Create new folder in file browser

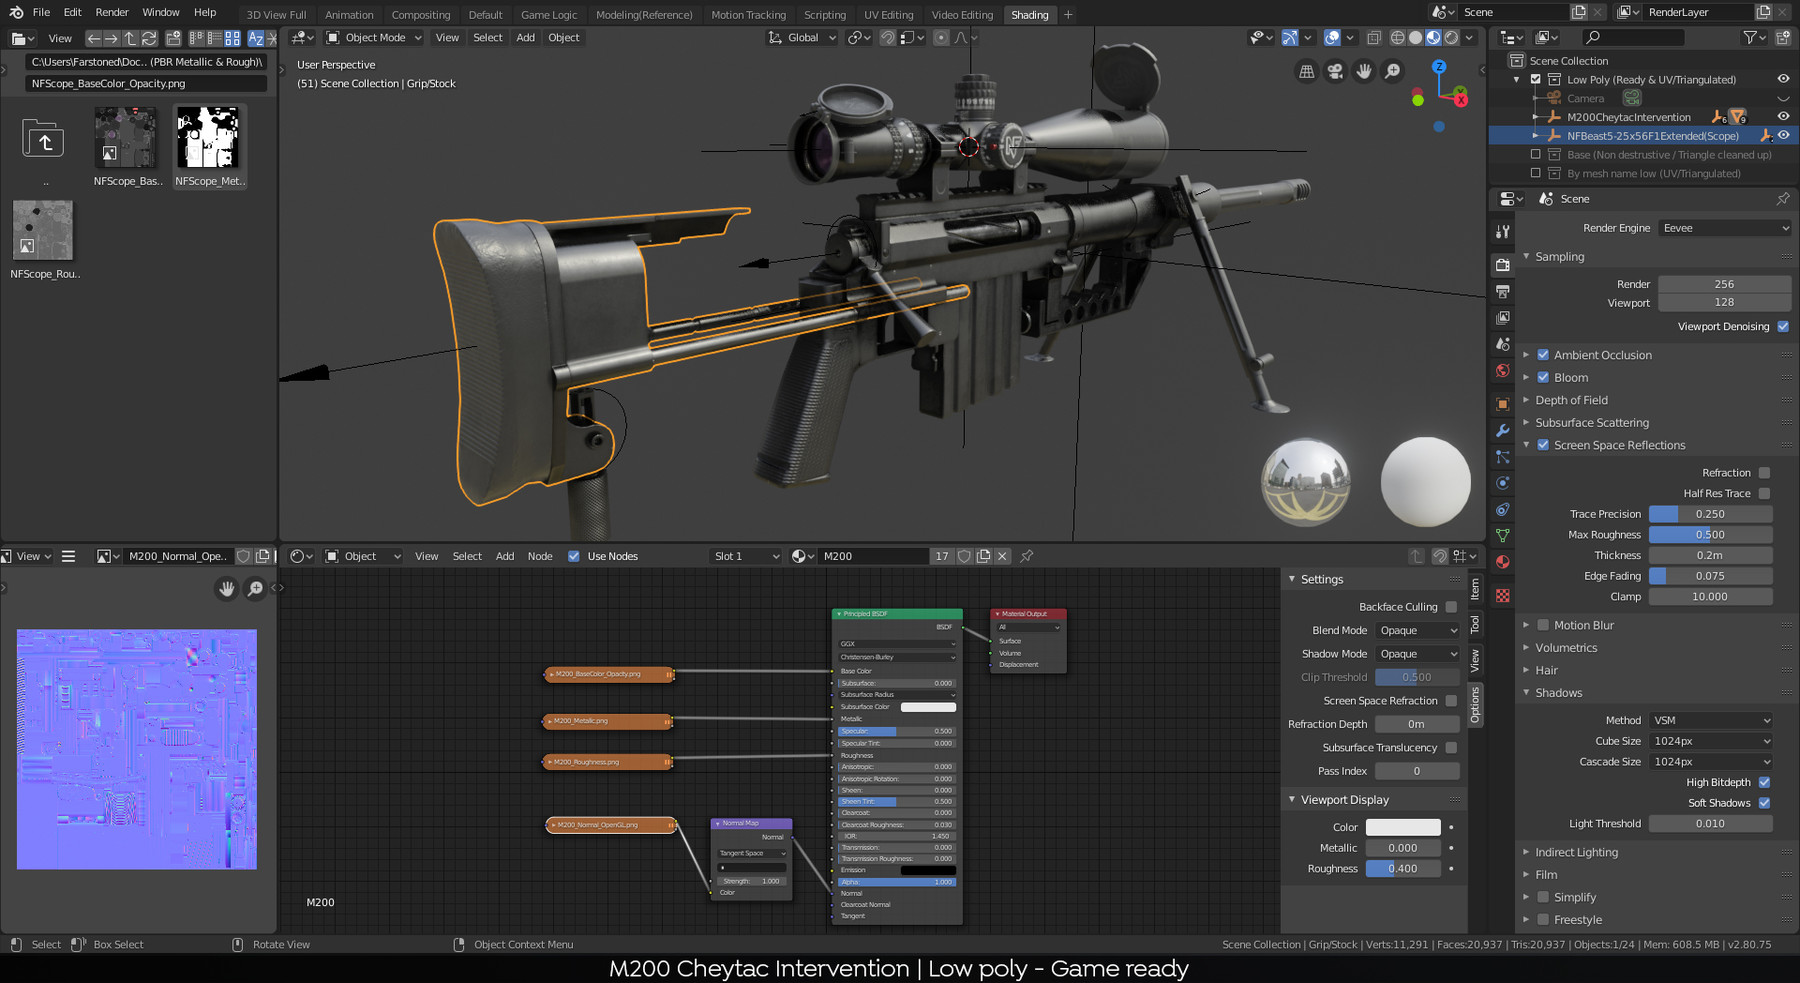point(173,38)
